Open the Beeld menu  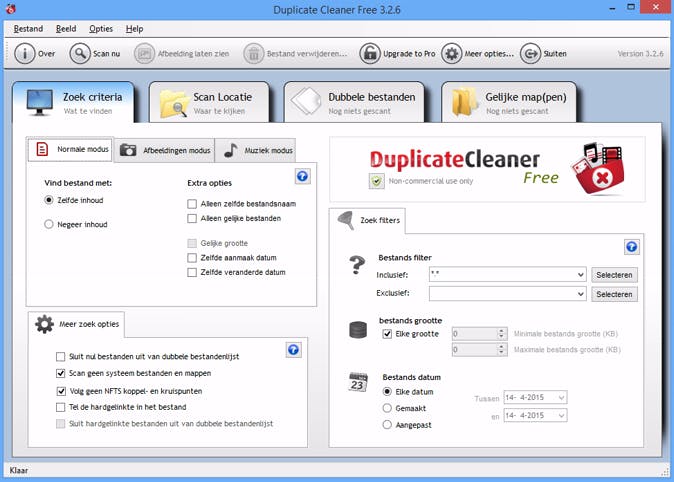(x=66, y=29)
